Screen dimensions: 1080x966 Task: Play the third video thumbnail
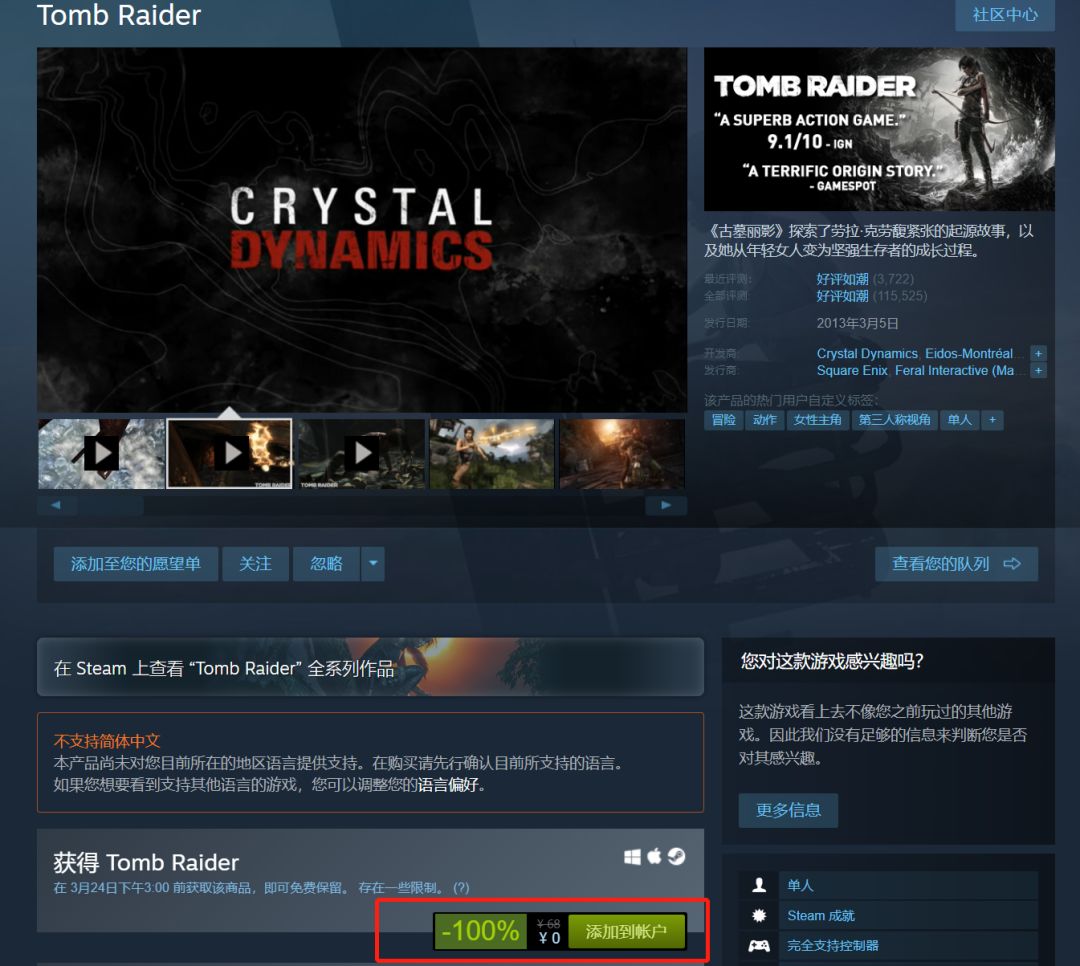(x=361, y=453)
